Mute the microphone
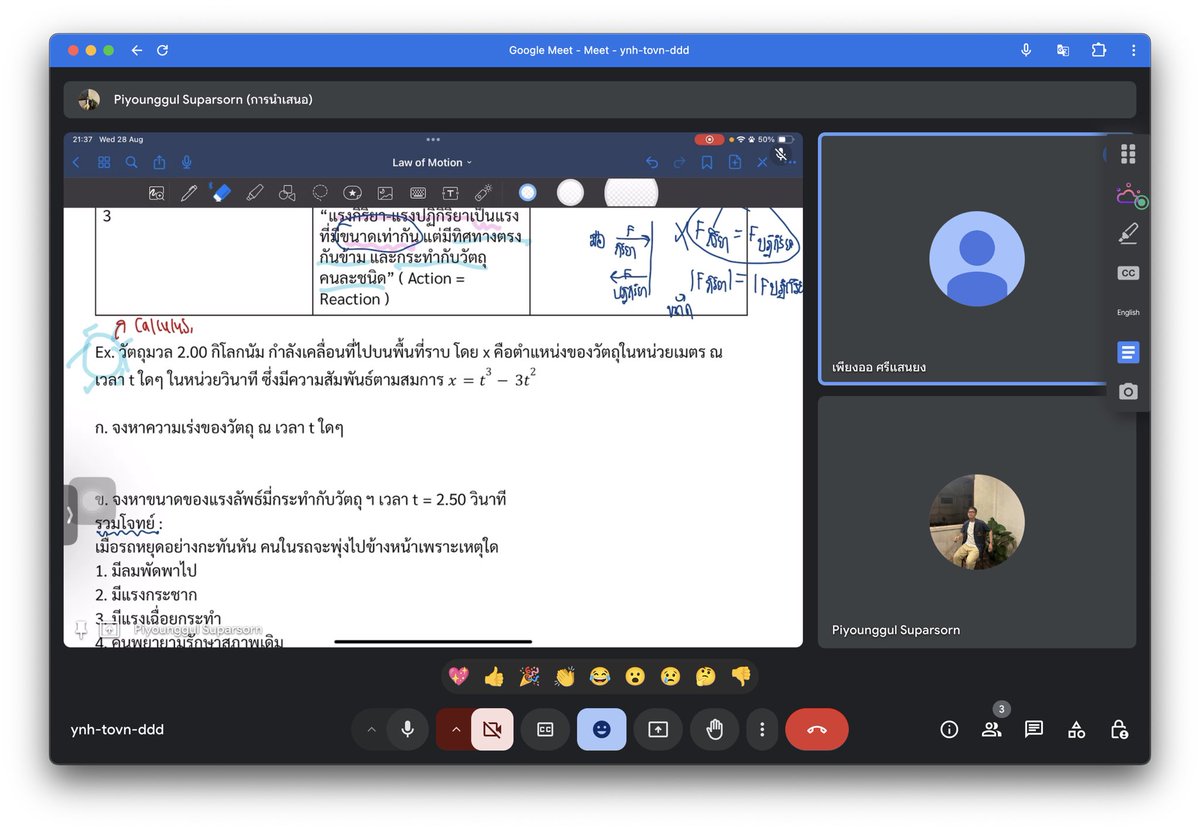The image size is (1200, 830). 408,730
